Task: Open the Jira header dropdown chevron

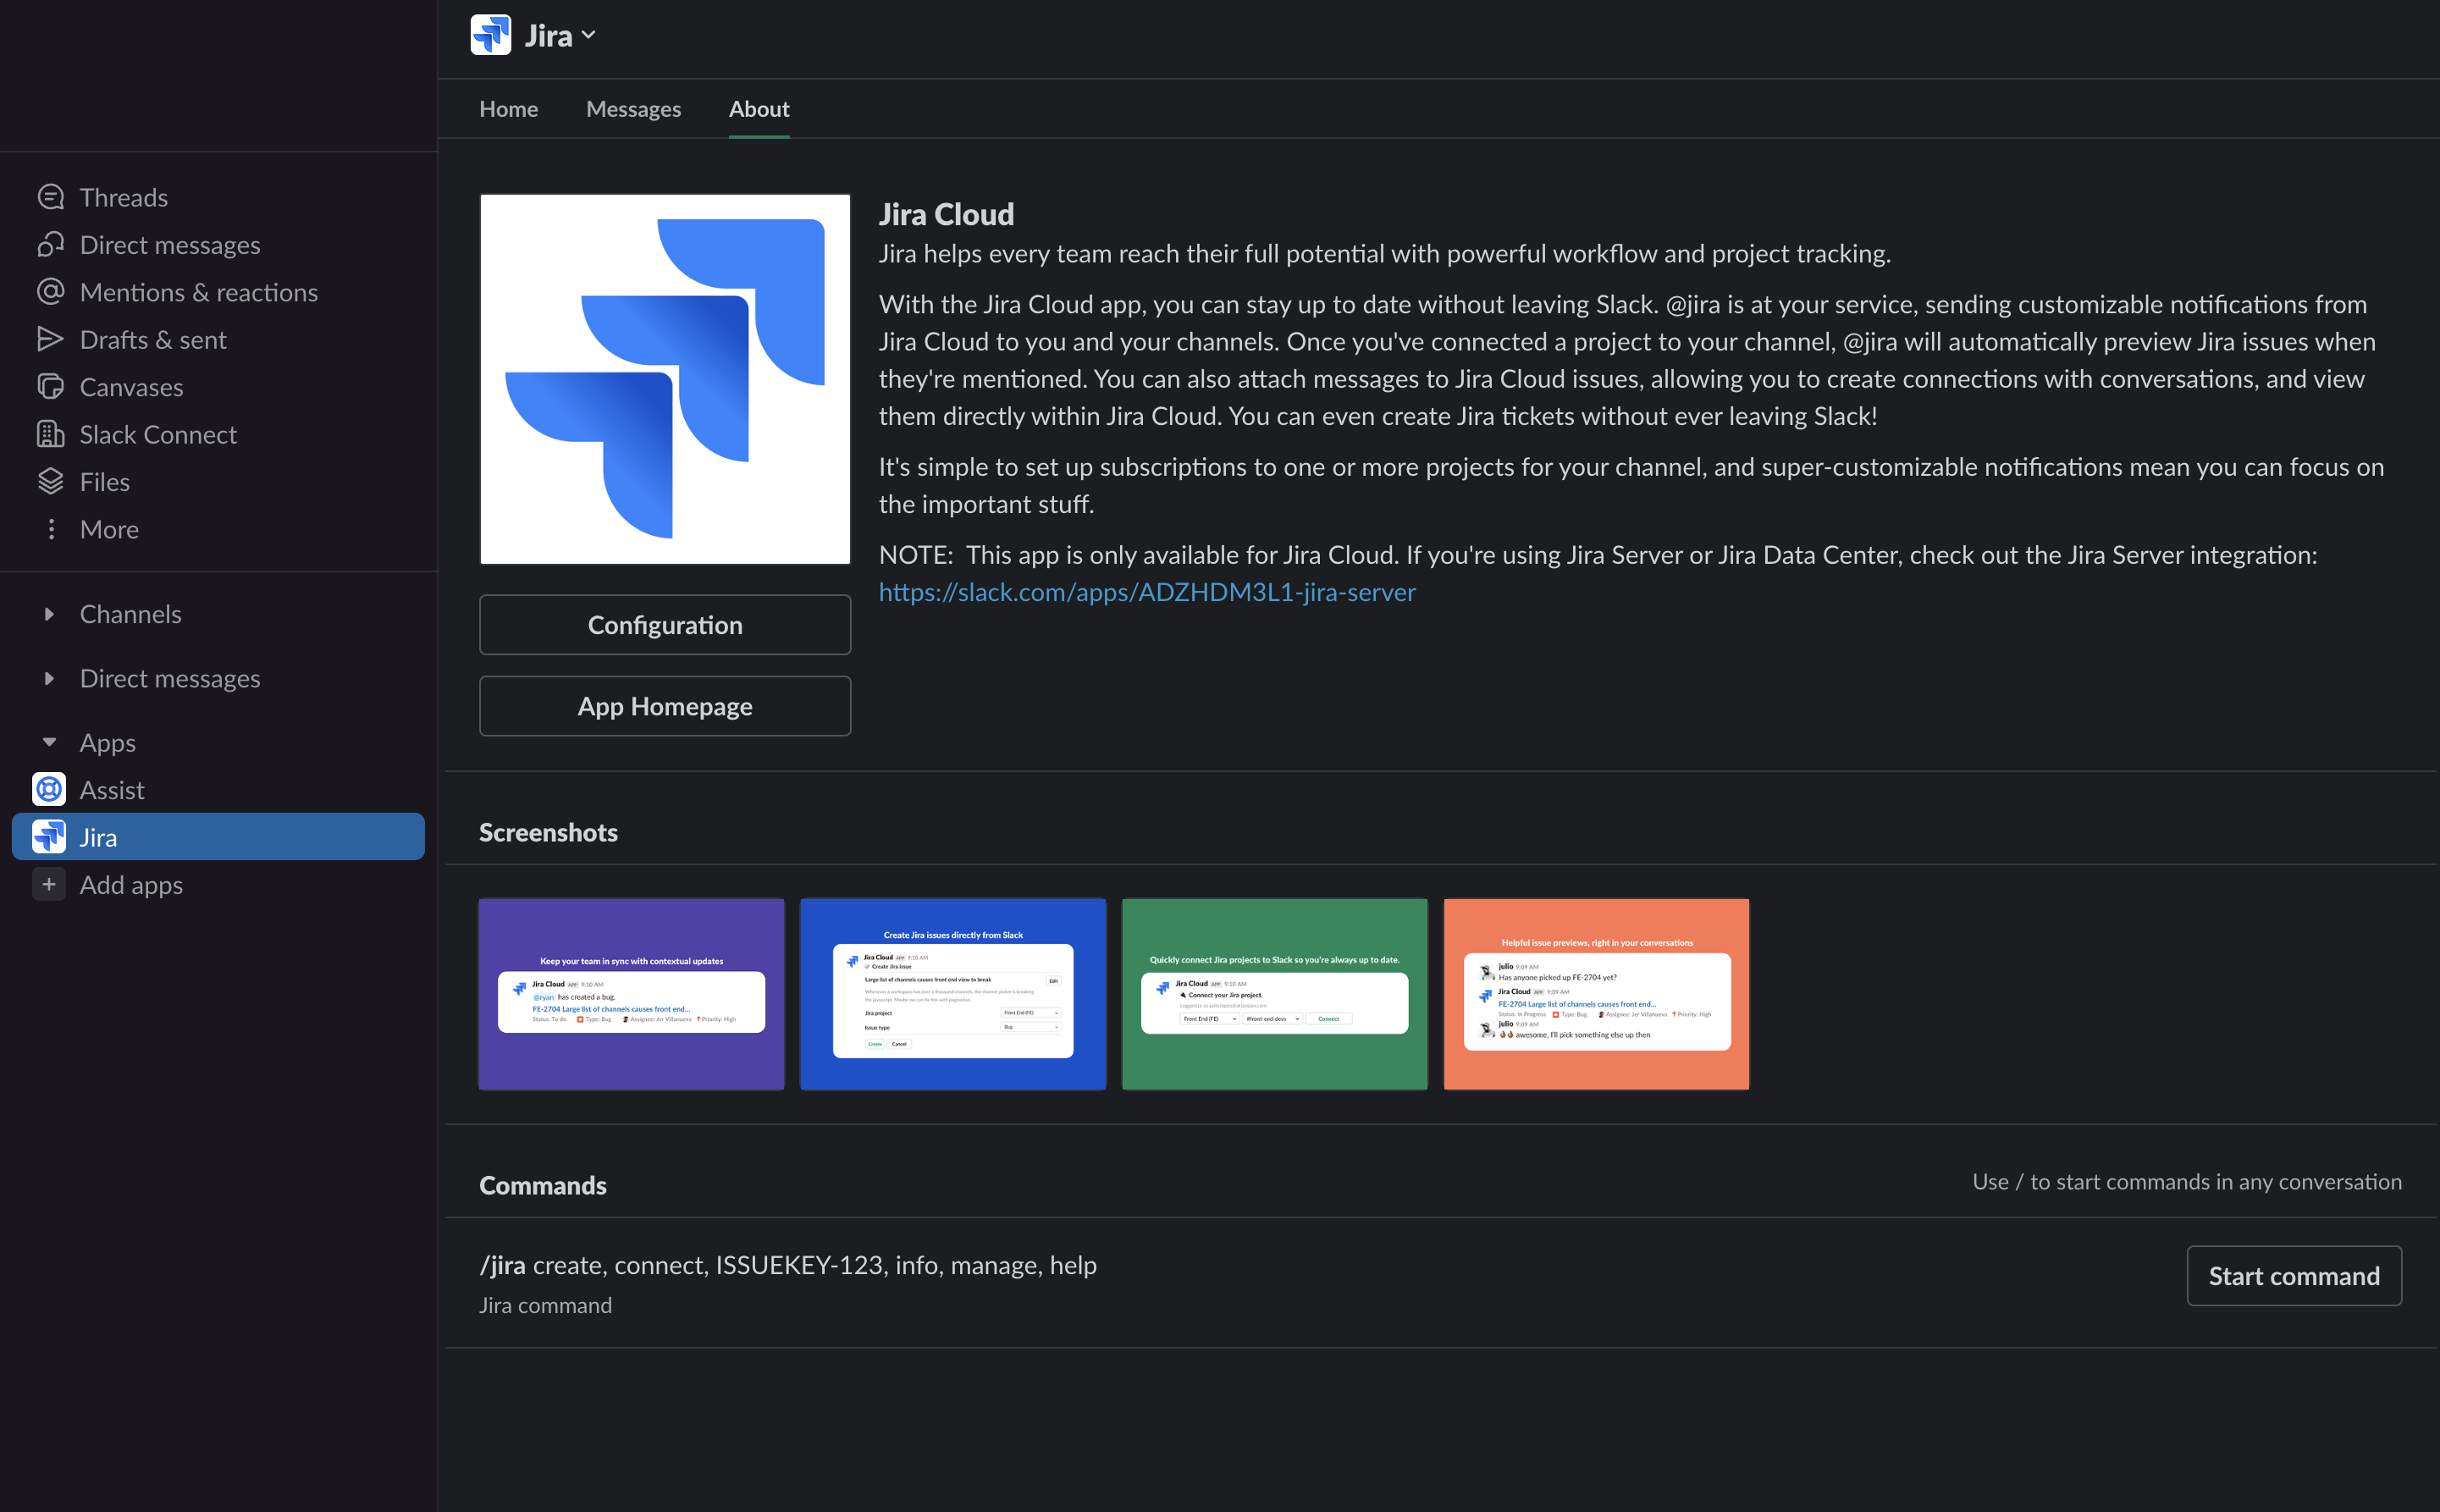Action: (x=590, y=35)
